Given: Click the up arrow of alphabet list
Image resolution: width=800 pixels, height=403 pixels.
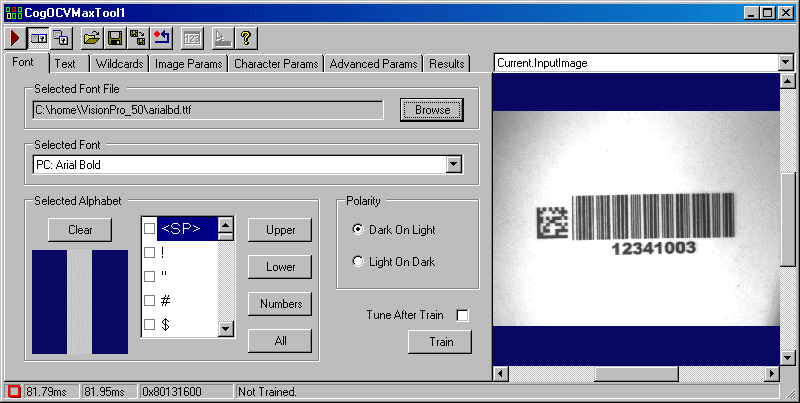Looking at the screenshot, I should 226,224.
